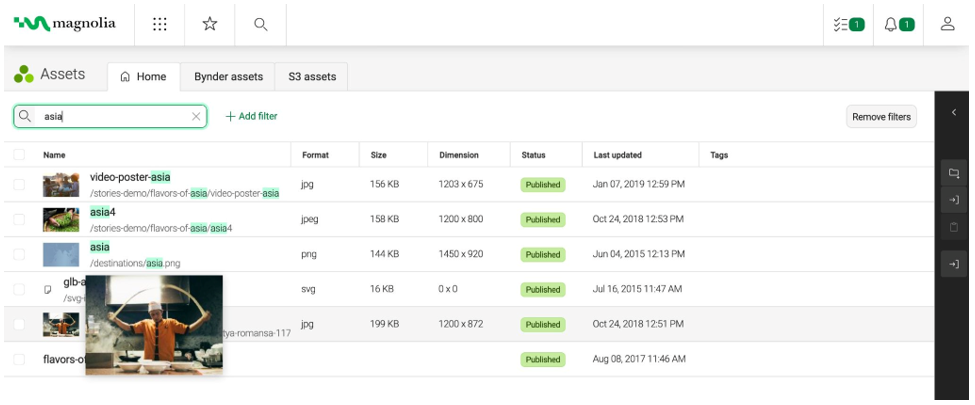Sort by the Name column header
975x405 pixels.
(x=54, y=155)
